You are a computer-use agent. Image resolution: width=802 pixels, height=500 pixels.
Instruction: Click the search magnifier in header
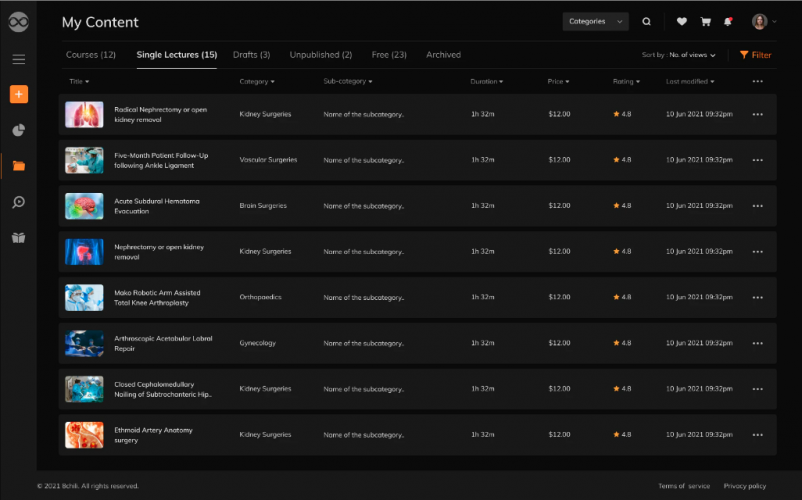[x=647, y=22]
